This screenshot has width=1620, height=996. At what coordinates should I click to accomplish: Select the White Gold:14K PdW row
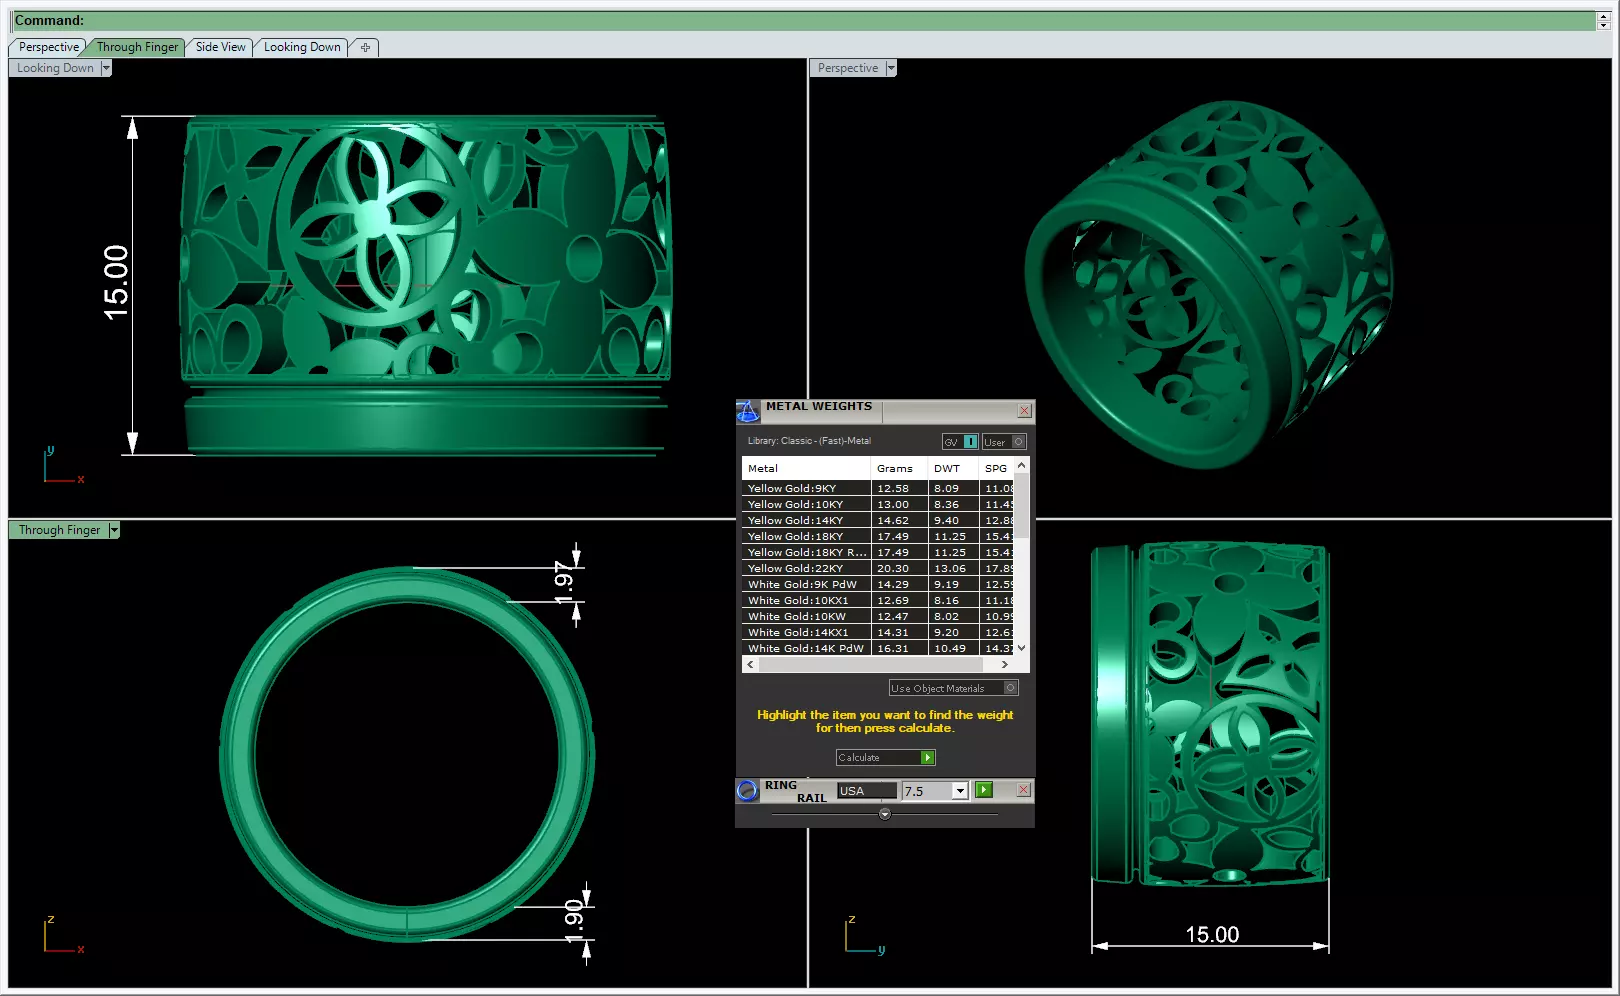coord(878,648)
